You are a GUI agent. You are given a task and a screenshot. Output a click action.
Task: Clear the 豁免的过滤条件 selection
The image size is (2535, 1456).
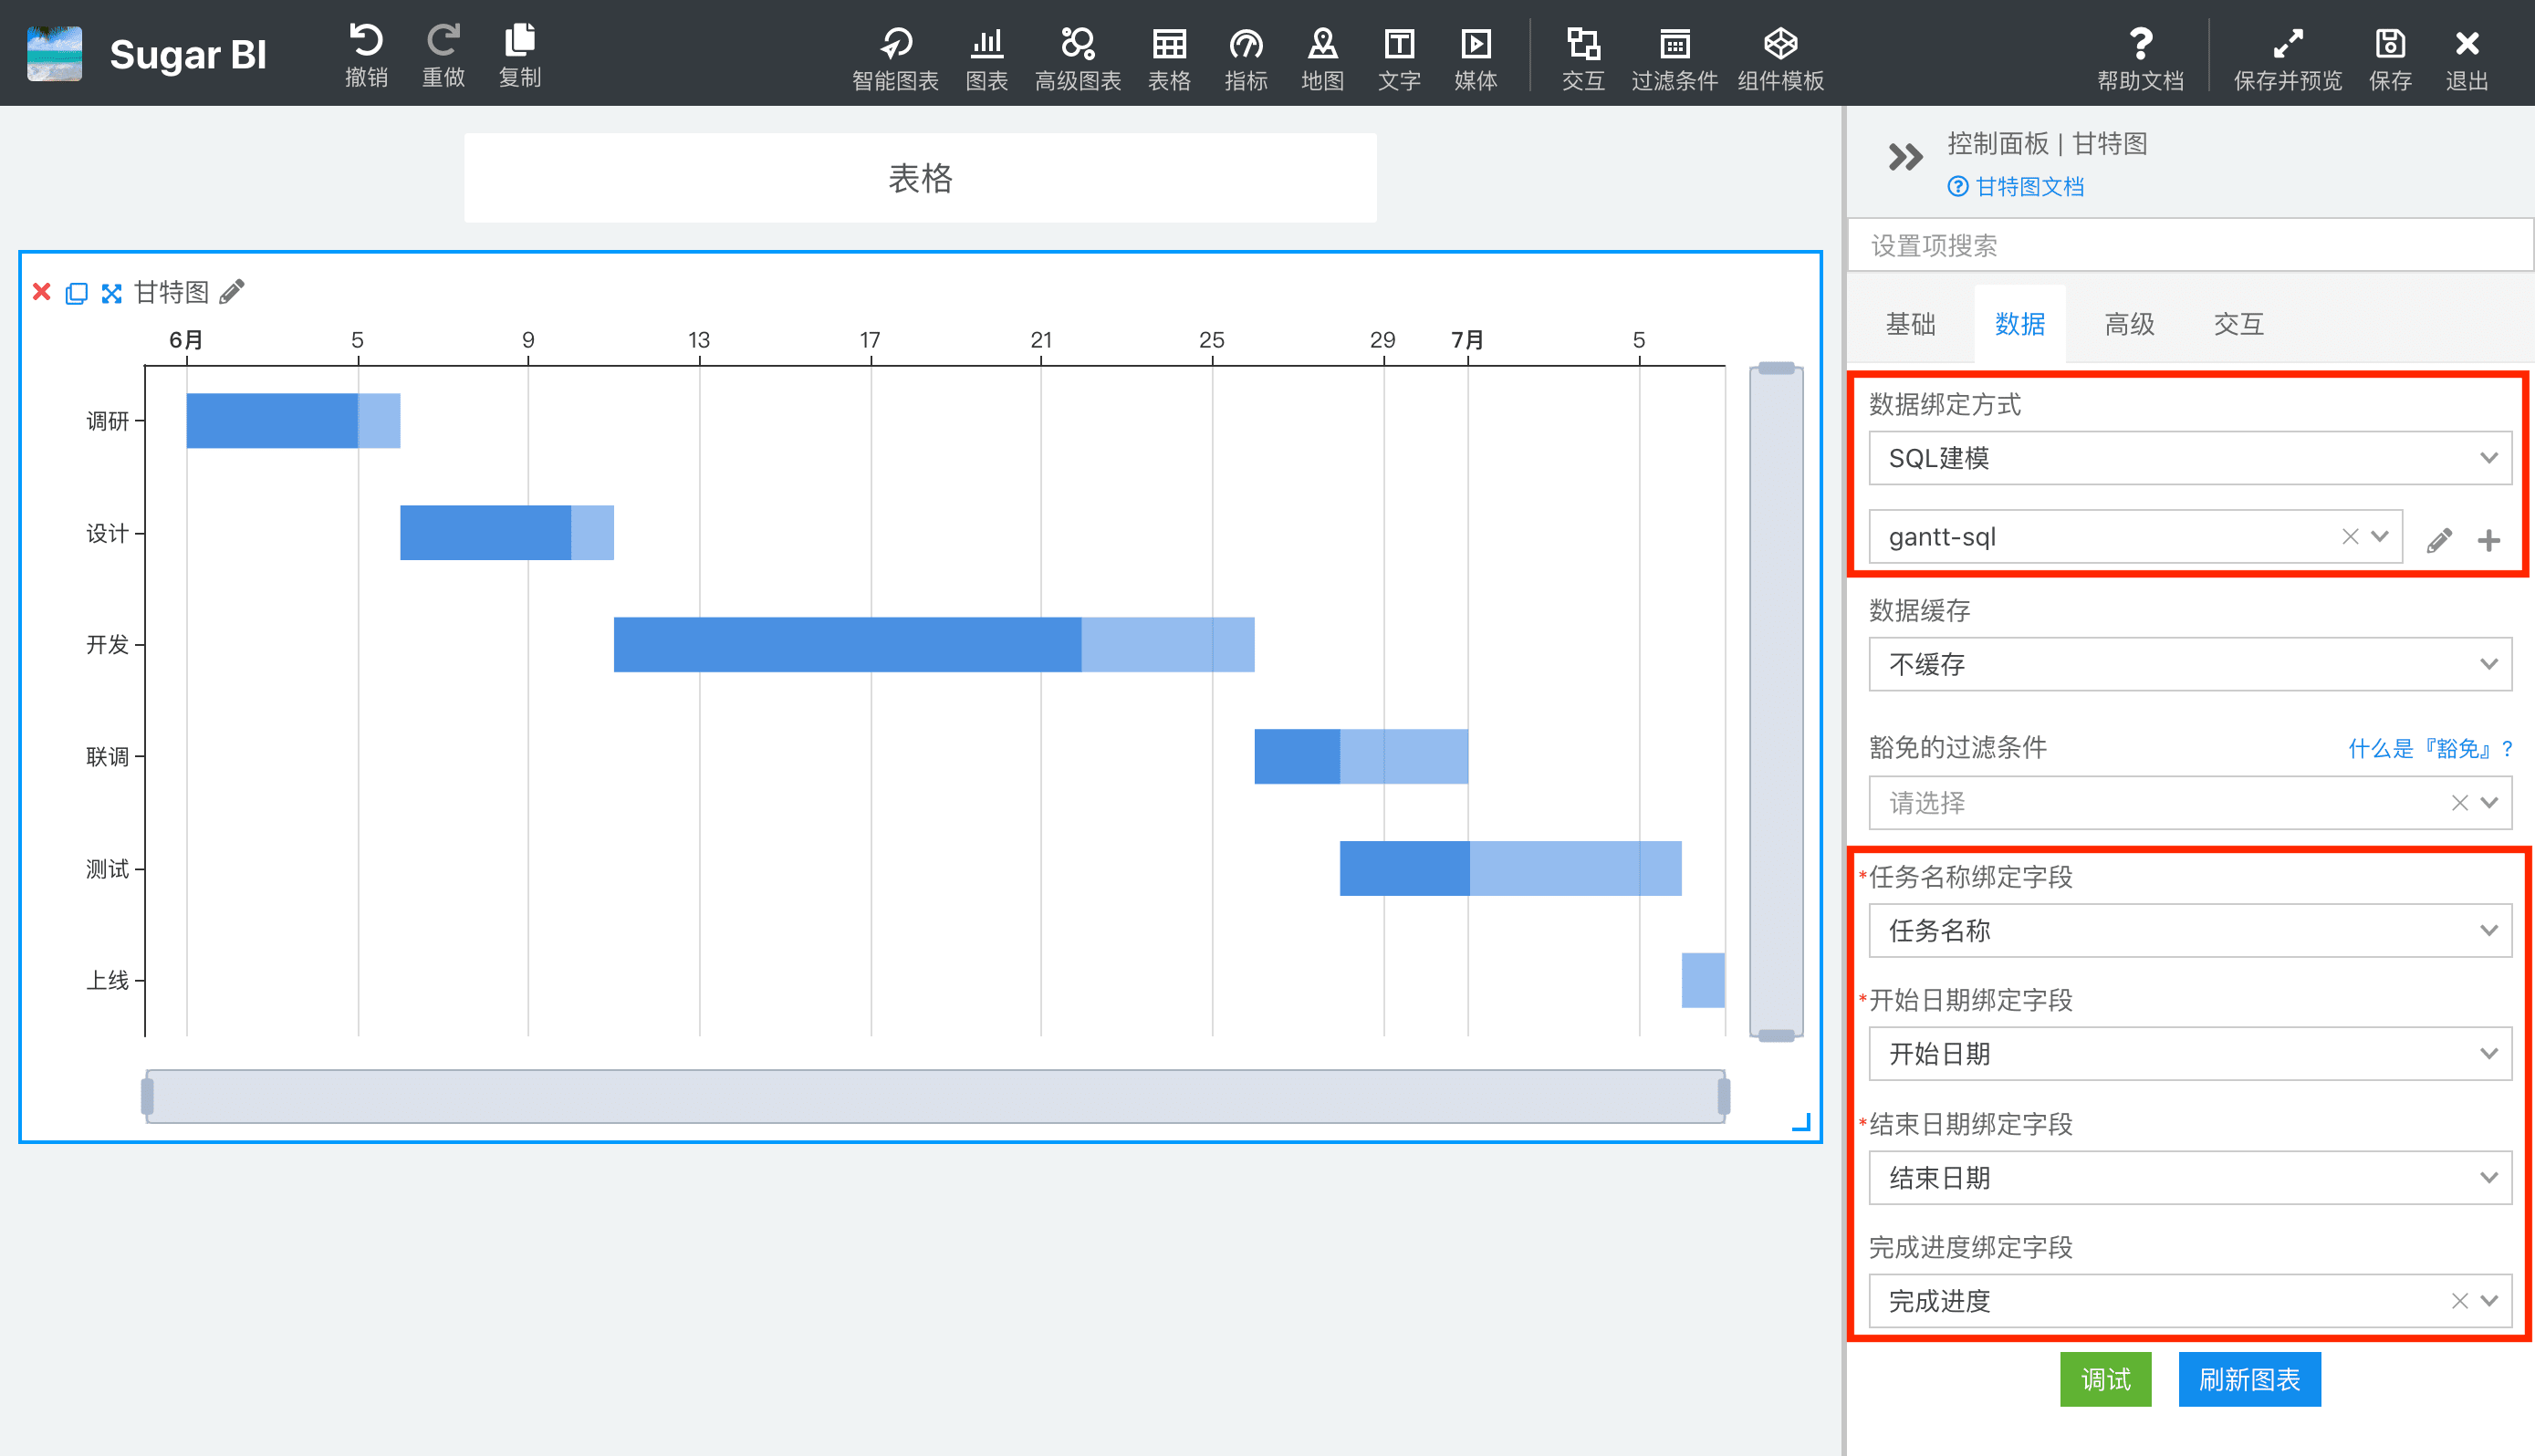pyautogui.click(x=2459, y=802)
